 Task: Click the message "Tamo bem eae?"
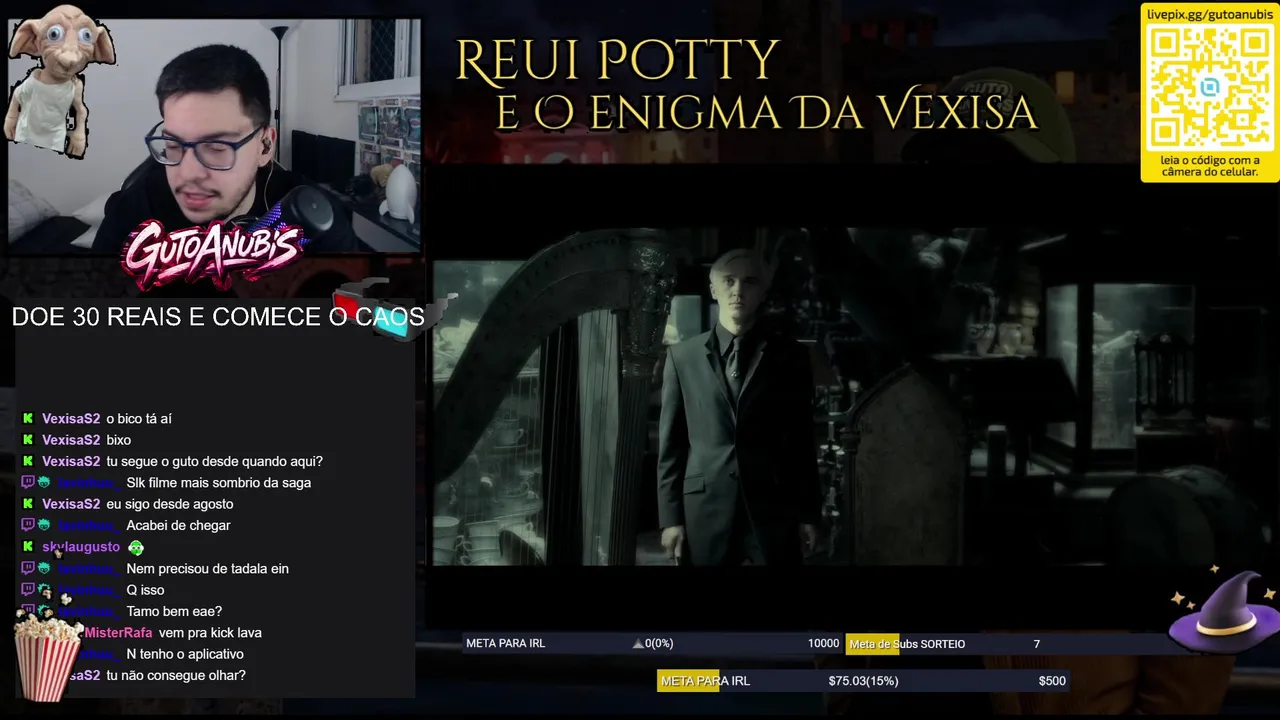tap(174, 611)
